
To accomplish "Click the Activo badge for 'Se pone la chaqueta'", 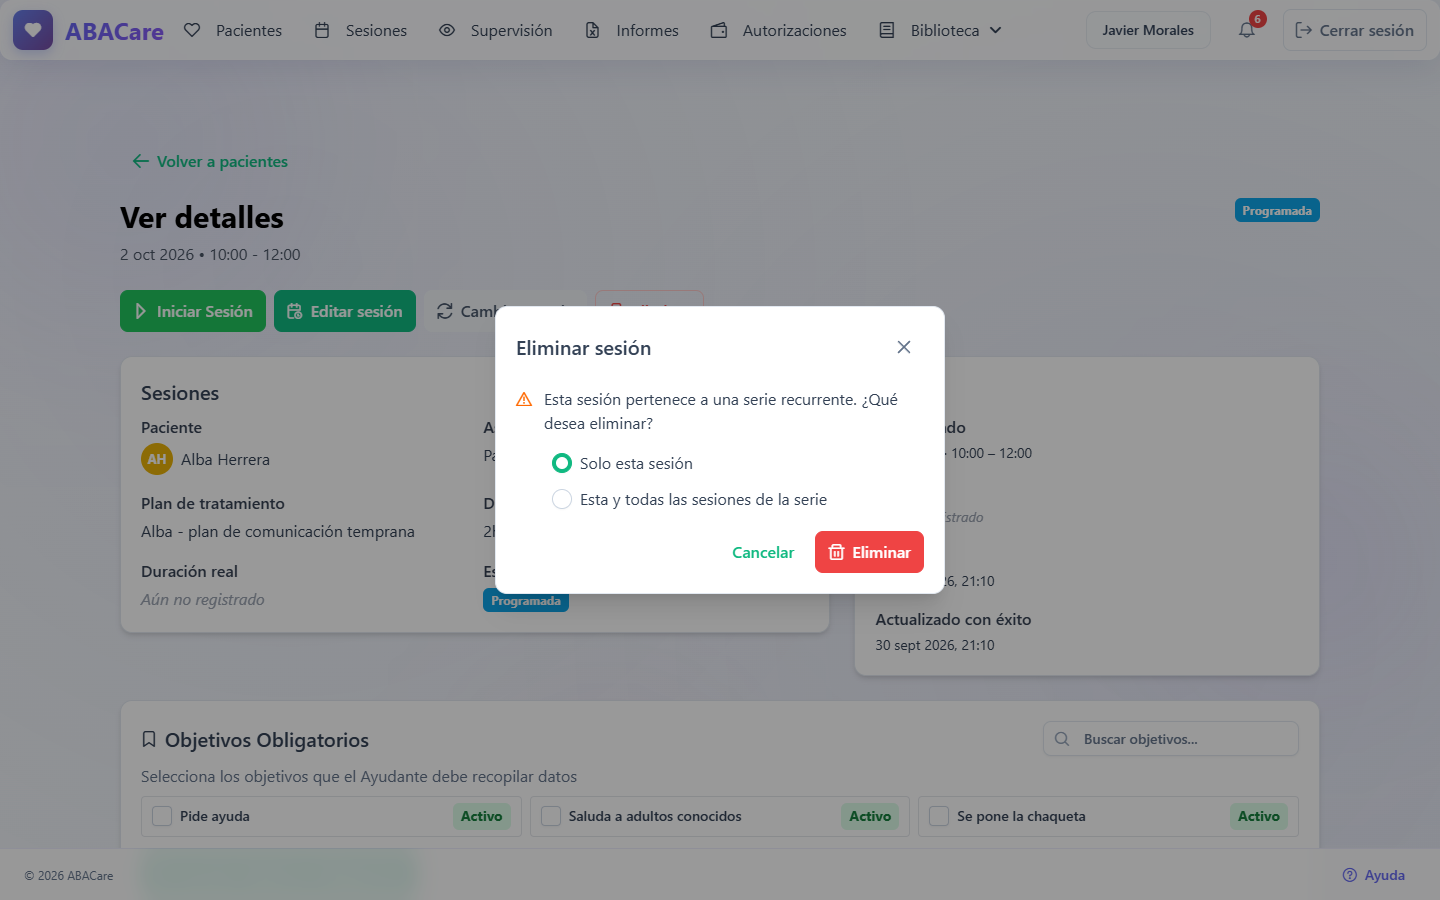I will (x=1259, y=816).
